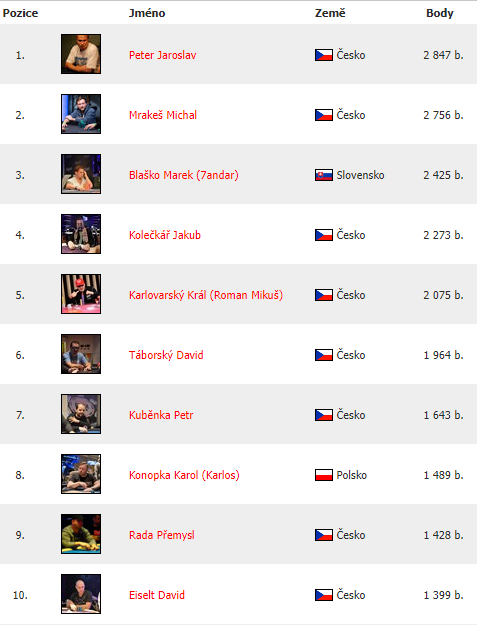Screen dimensions: 477x625
Task: Click the Czech flag in Kuběnka Petr's row
Action: (324, 415)
